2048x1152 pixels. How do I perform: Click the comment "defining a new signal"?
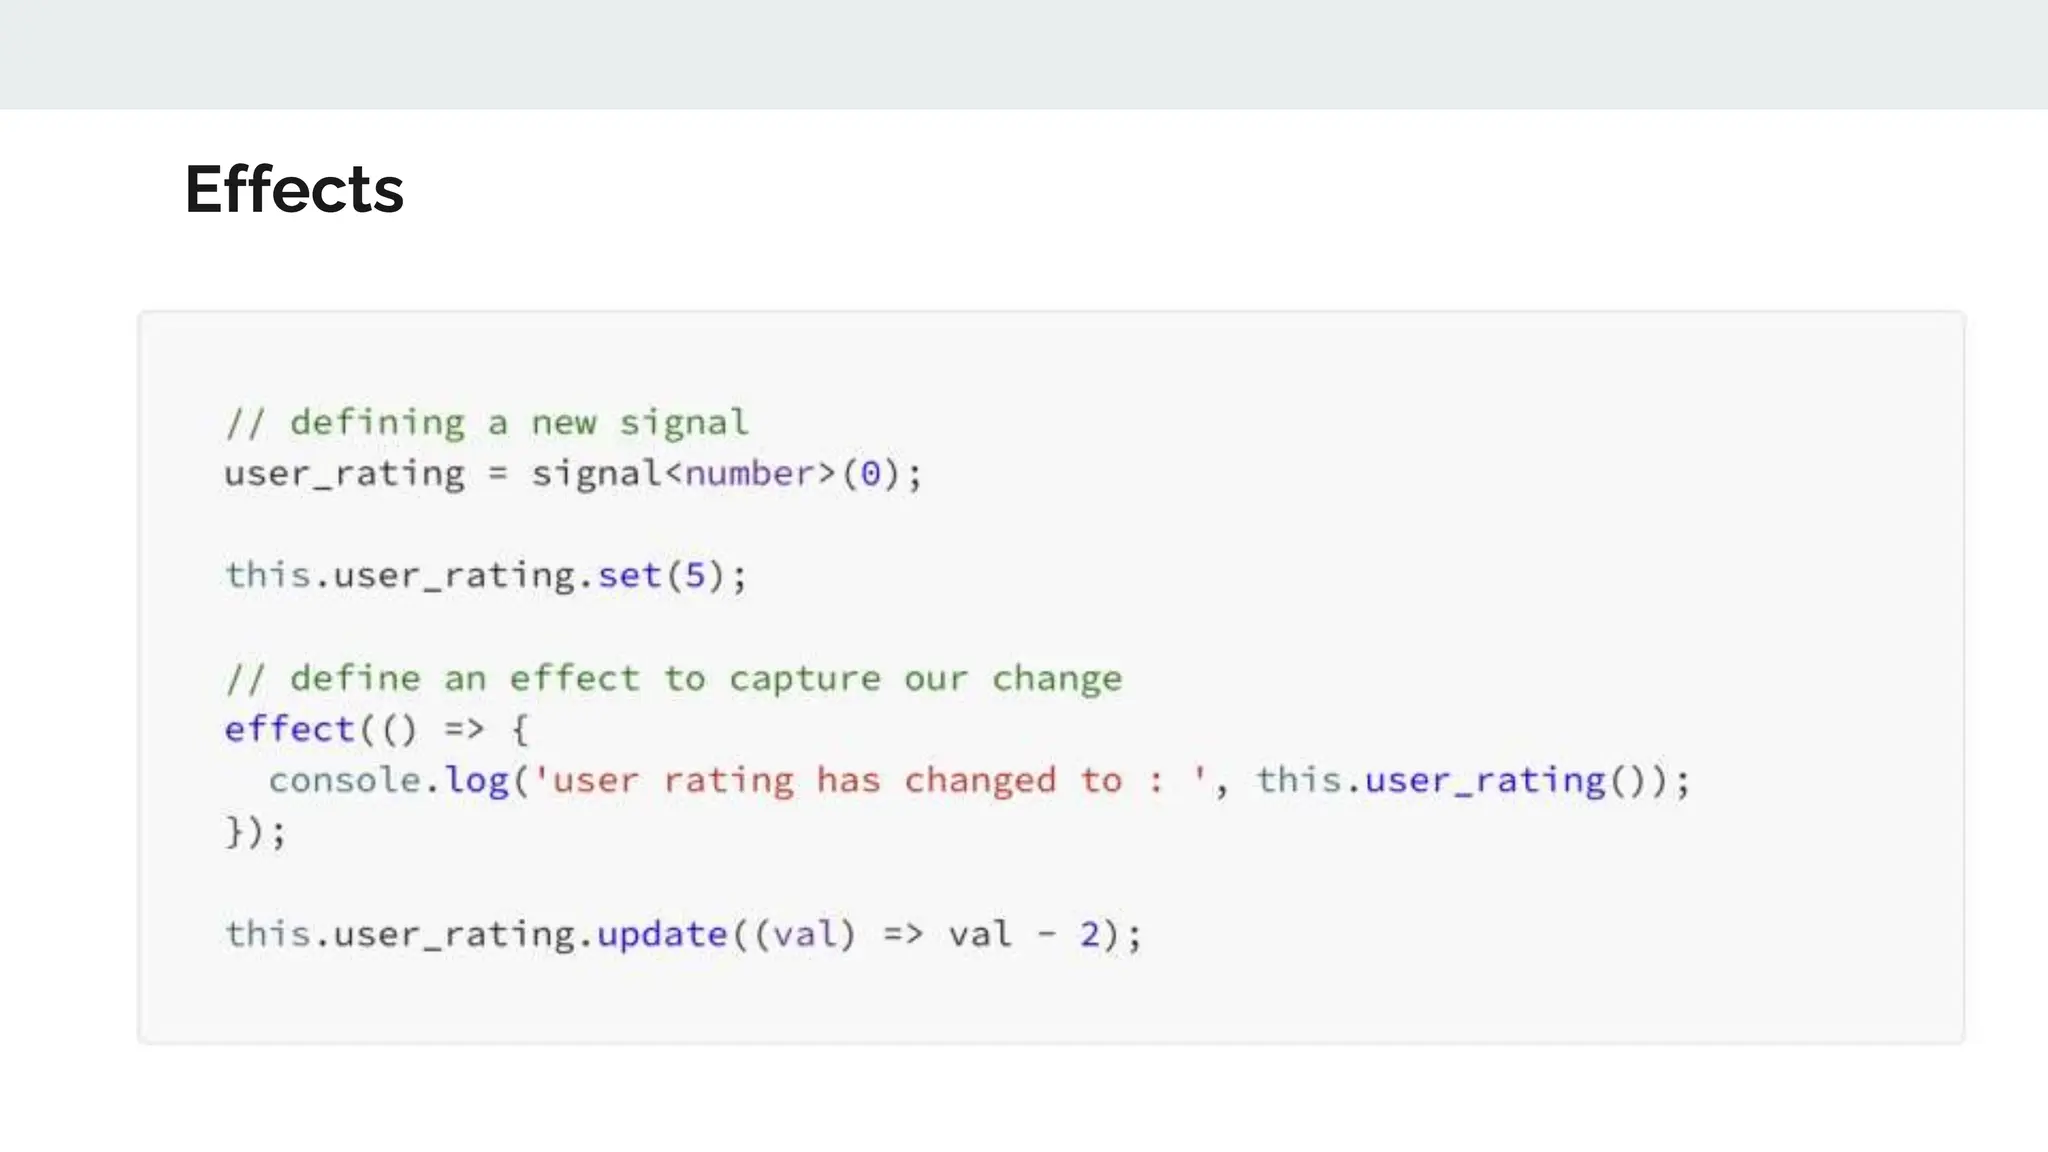487,422
